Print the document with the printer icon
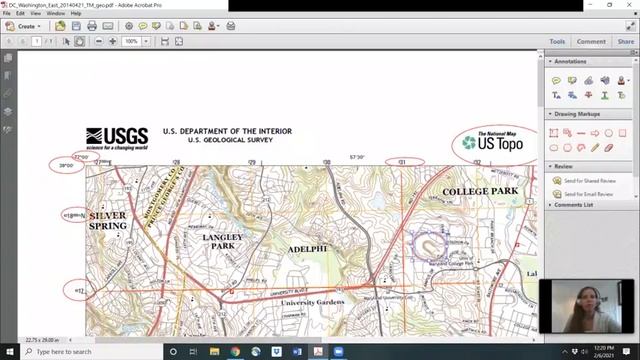Screen dimensions: 640x360 point(92,26)
